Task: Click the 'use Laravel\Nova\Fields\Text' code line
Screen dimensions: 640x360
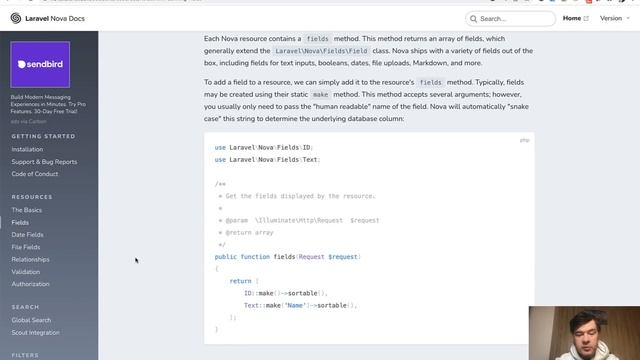Action: tap(268, 160)
